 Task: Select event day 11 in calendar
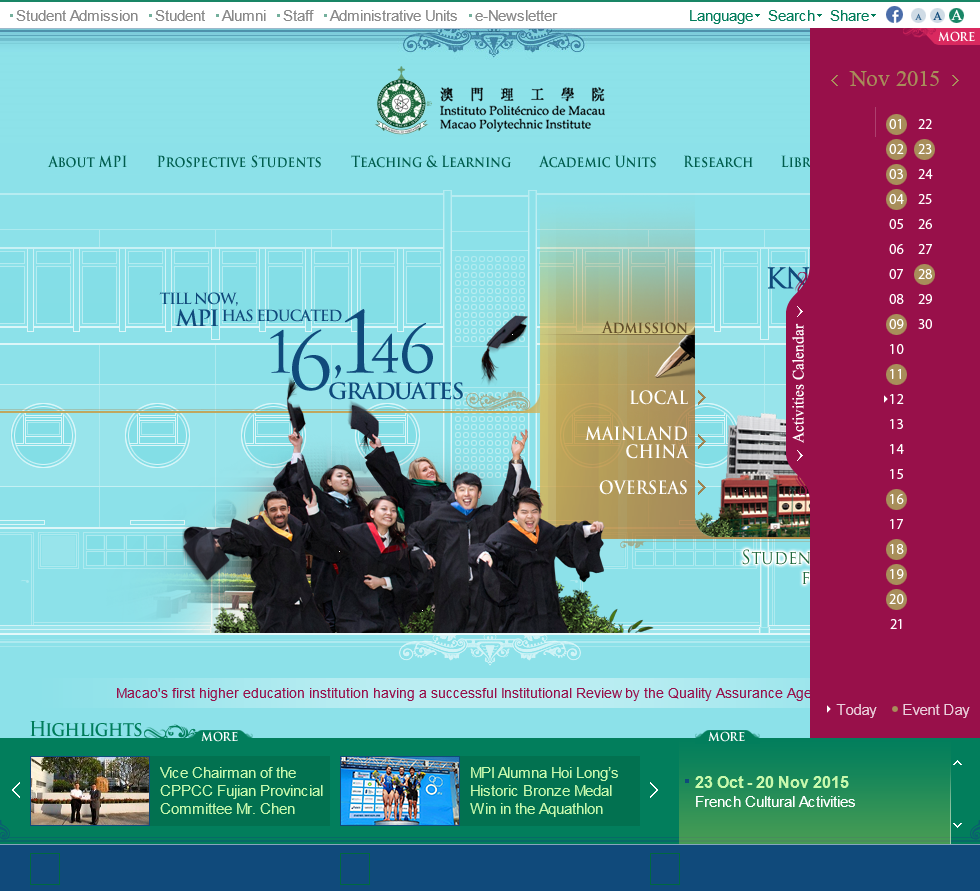pyautogui.click(x=896, y=374)
